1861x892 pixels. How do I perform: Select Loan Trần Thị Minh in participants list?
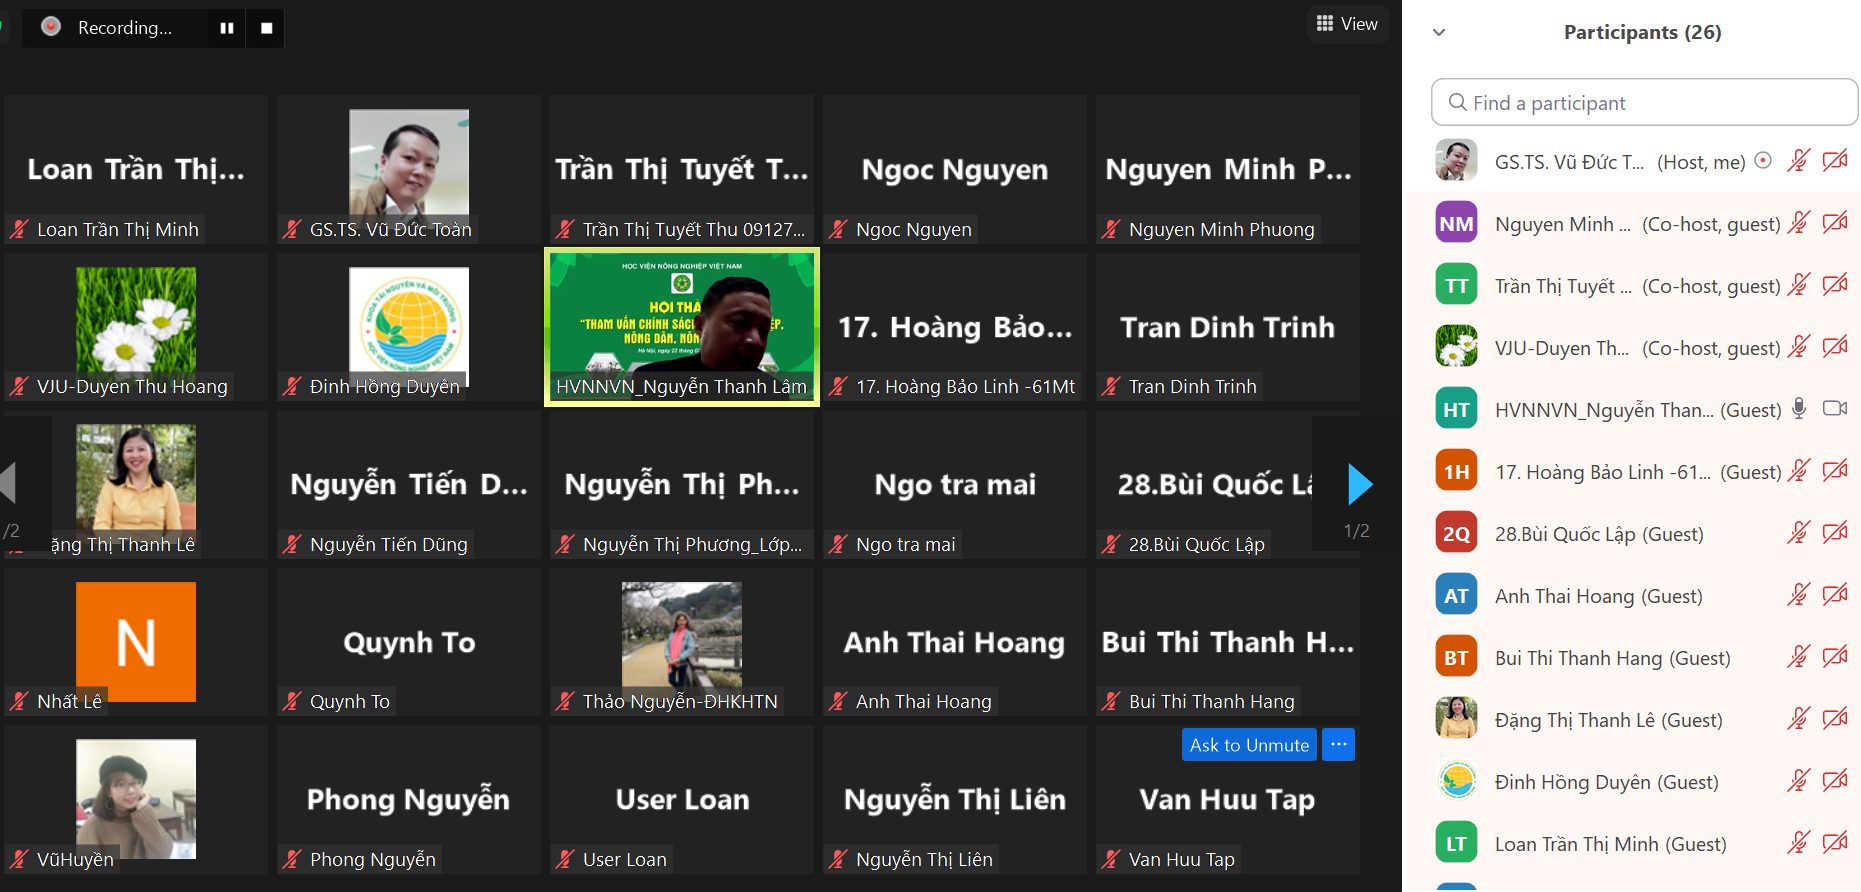tap(1610, 844)
